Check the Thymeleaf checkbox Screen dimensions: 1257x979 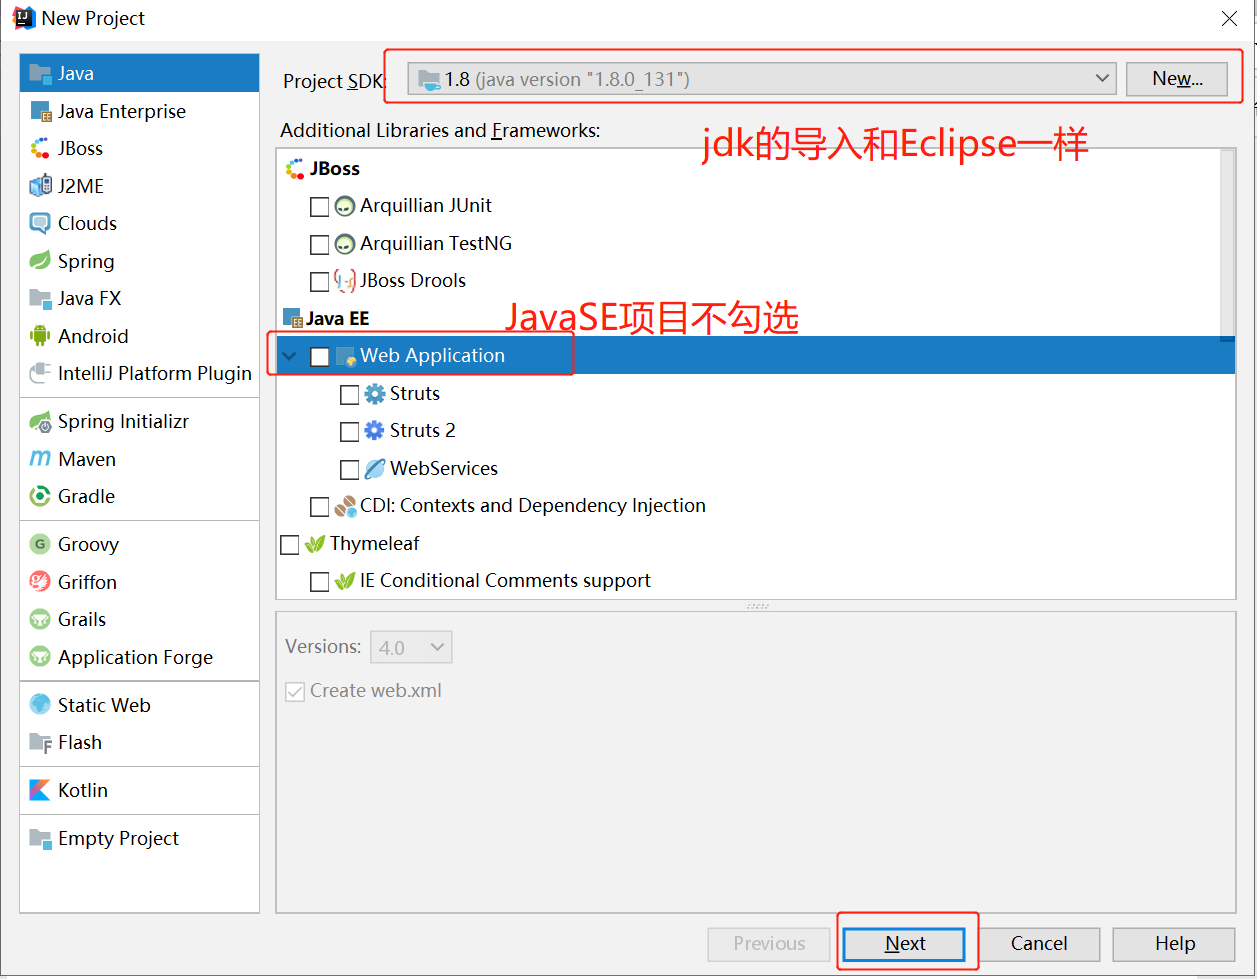coord(289,545)
